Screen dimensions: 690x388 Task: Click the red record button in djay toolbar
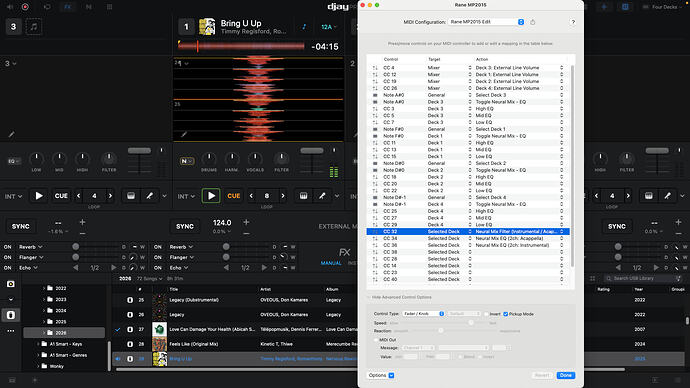pyautogui.click(x=25, y=7)
